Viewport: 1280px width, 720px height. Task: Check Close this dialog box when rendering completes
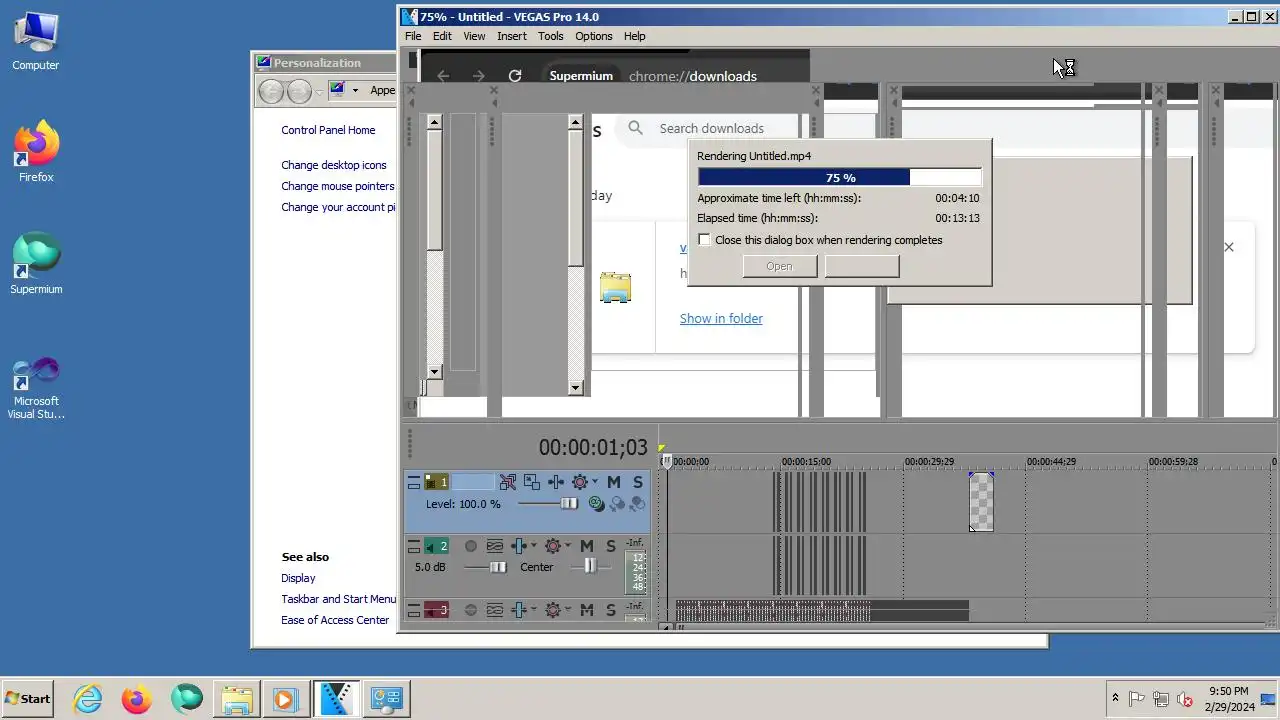point(705,240)
